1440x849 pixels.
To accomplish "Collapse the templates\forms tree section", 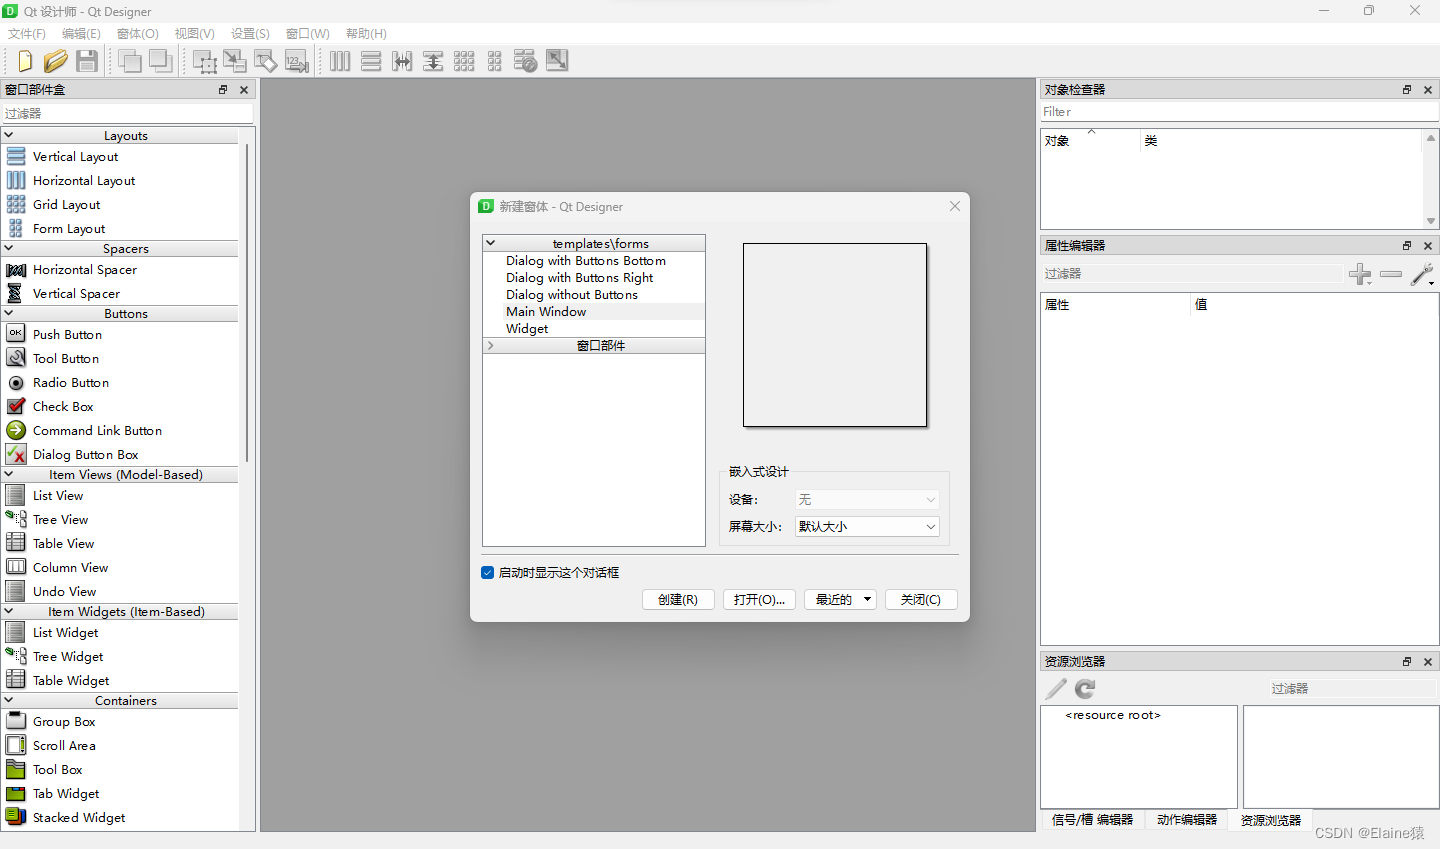I will tap(491, 243).
